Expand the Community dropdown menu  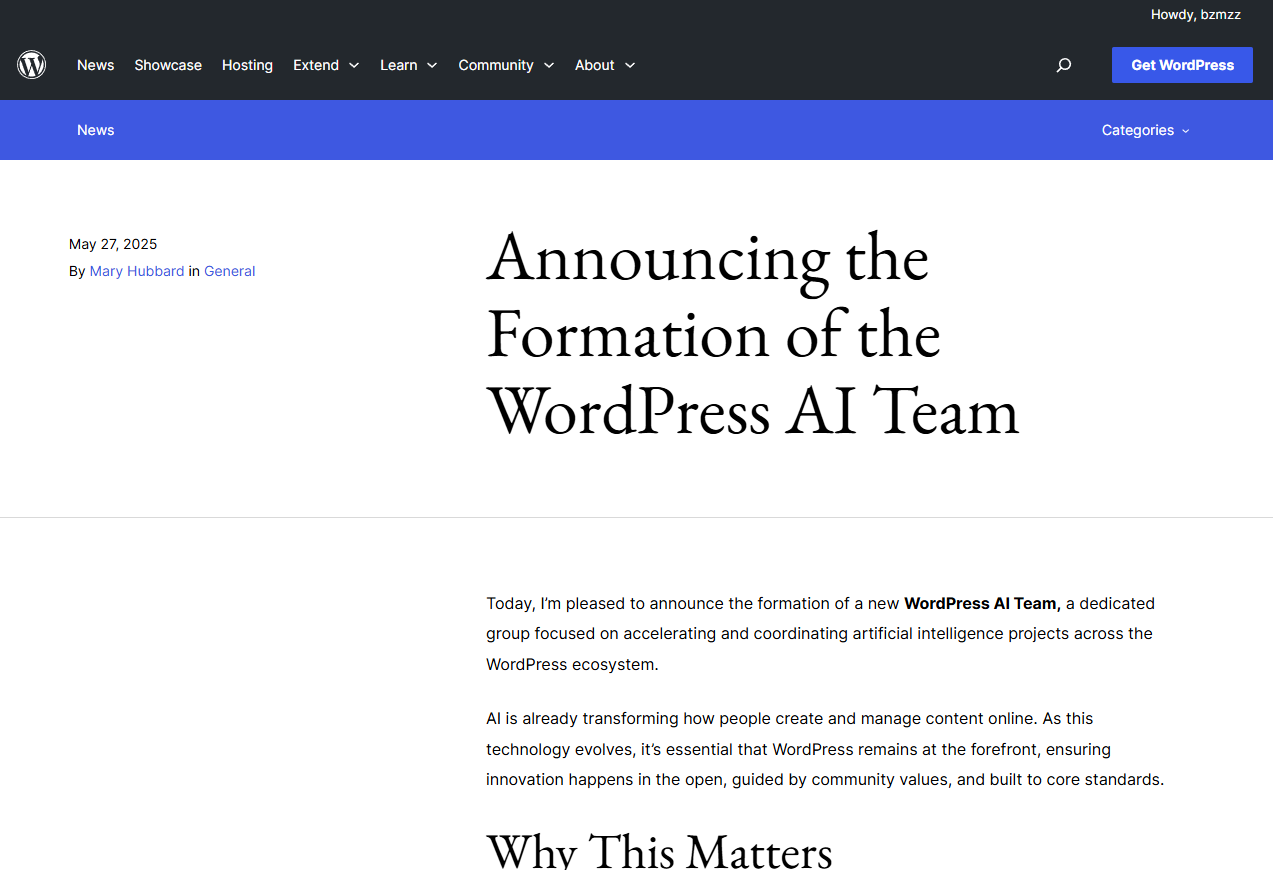pyautogui.click(x=506, y=65)
